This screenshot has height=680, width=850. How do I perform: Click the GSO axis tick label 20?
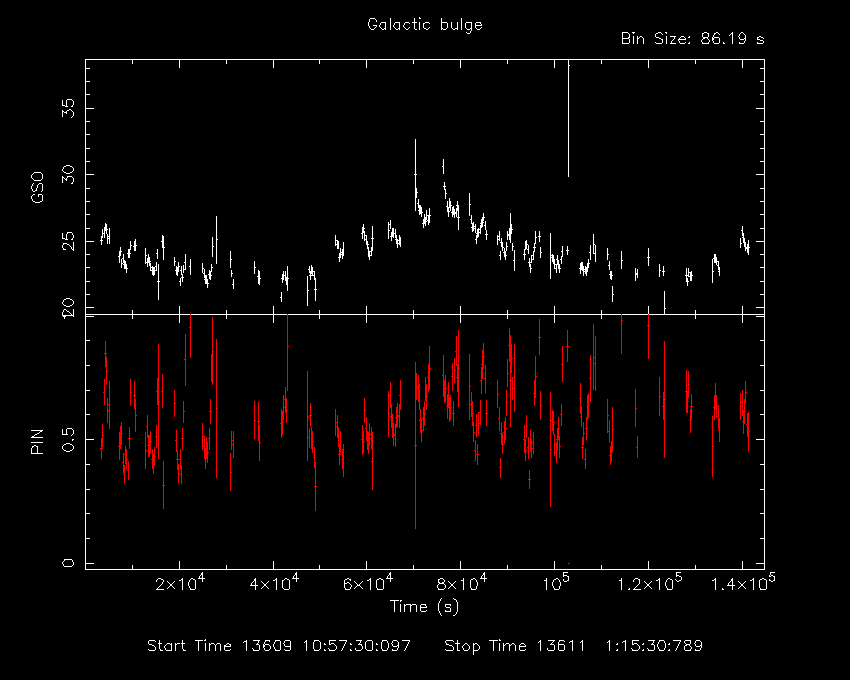click(x=69, y=308)
